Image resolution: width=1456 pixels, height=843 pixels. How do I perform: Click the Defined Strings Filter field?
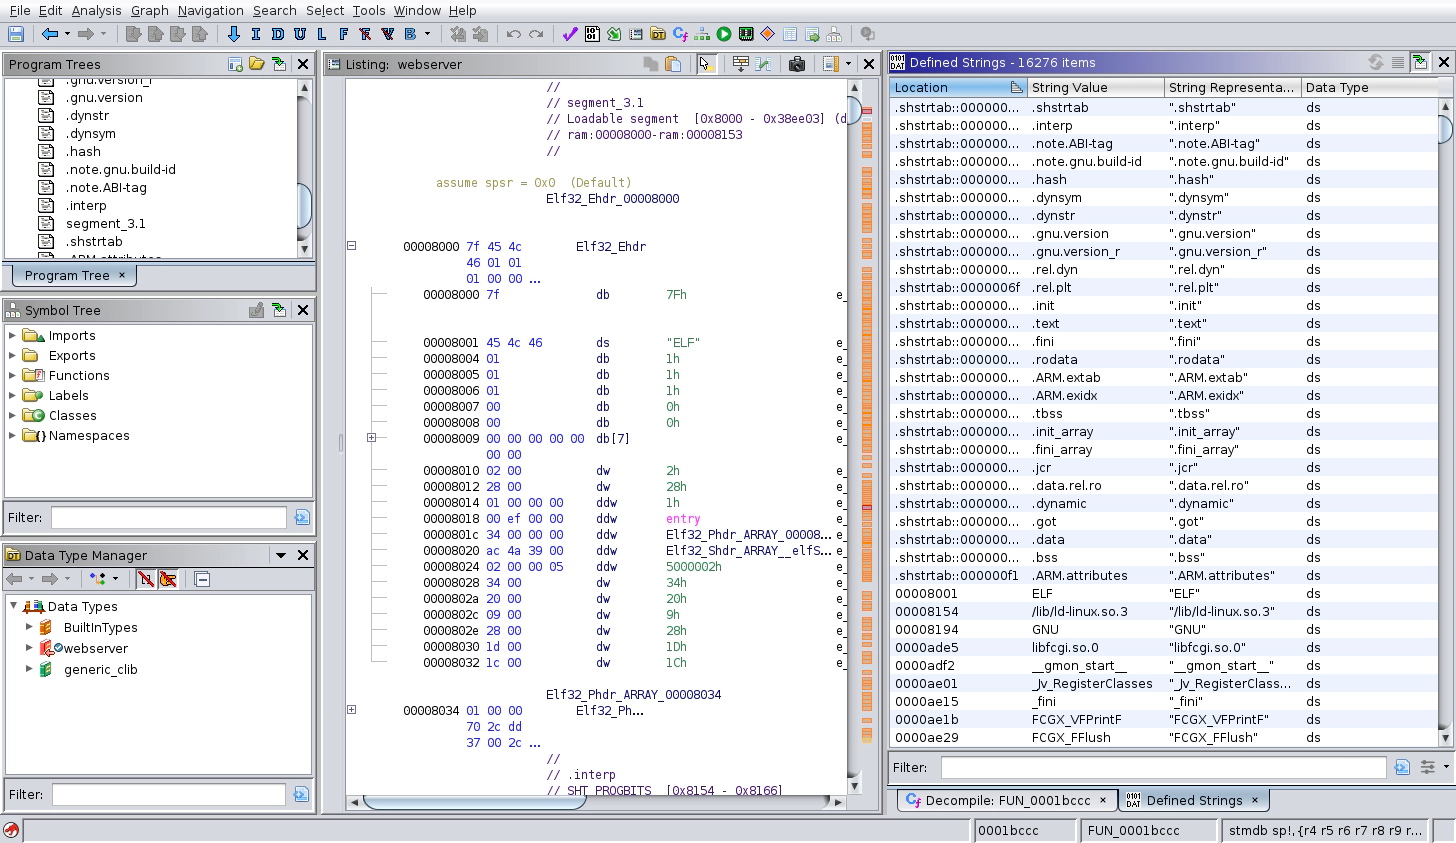tap(1164, 767)
